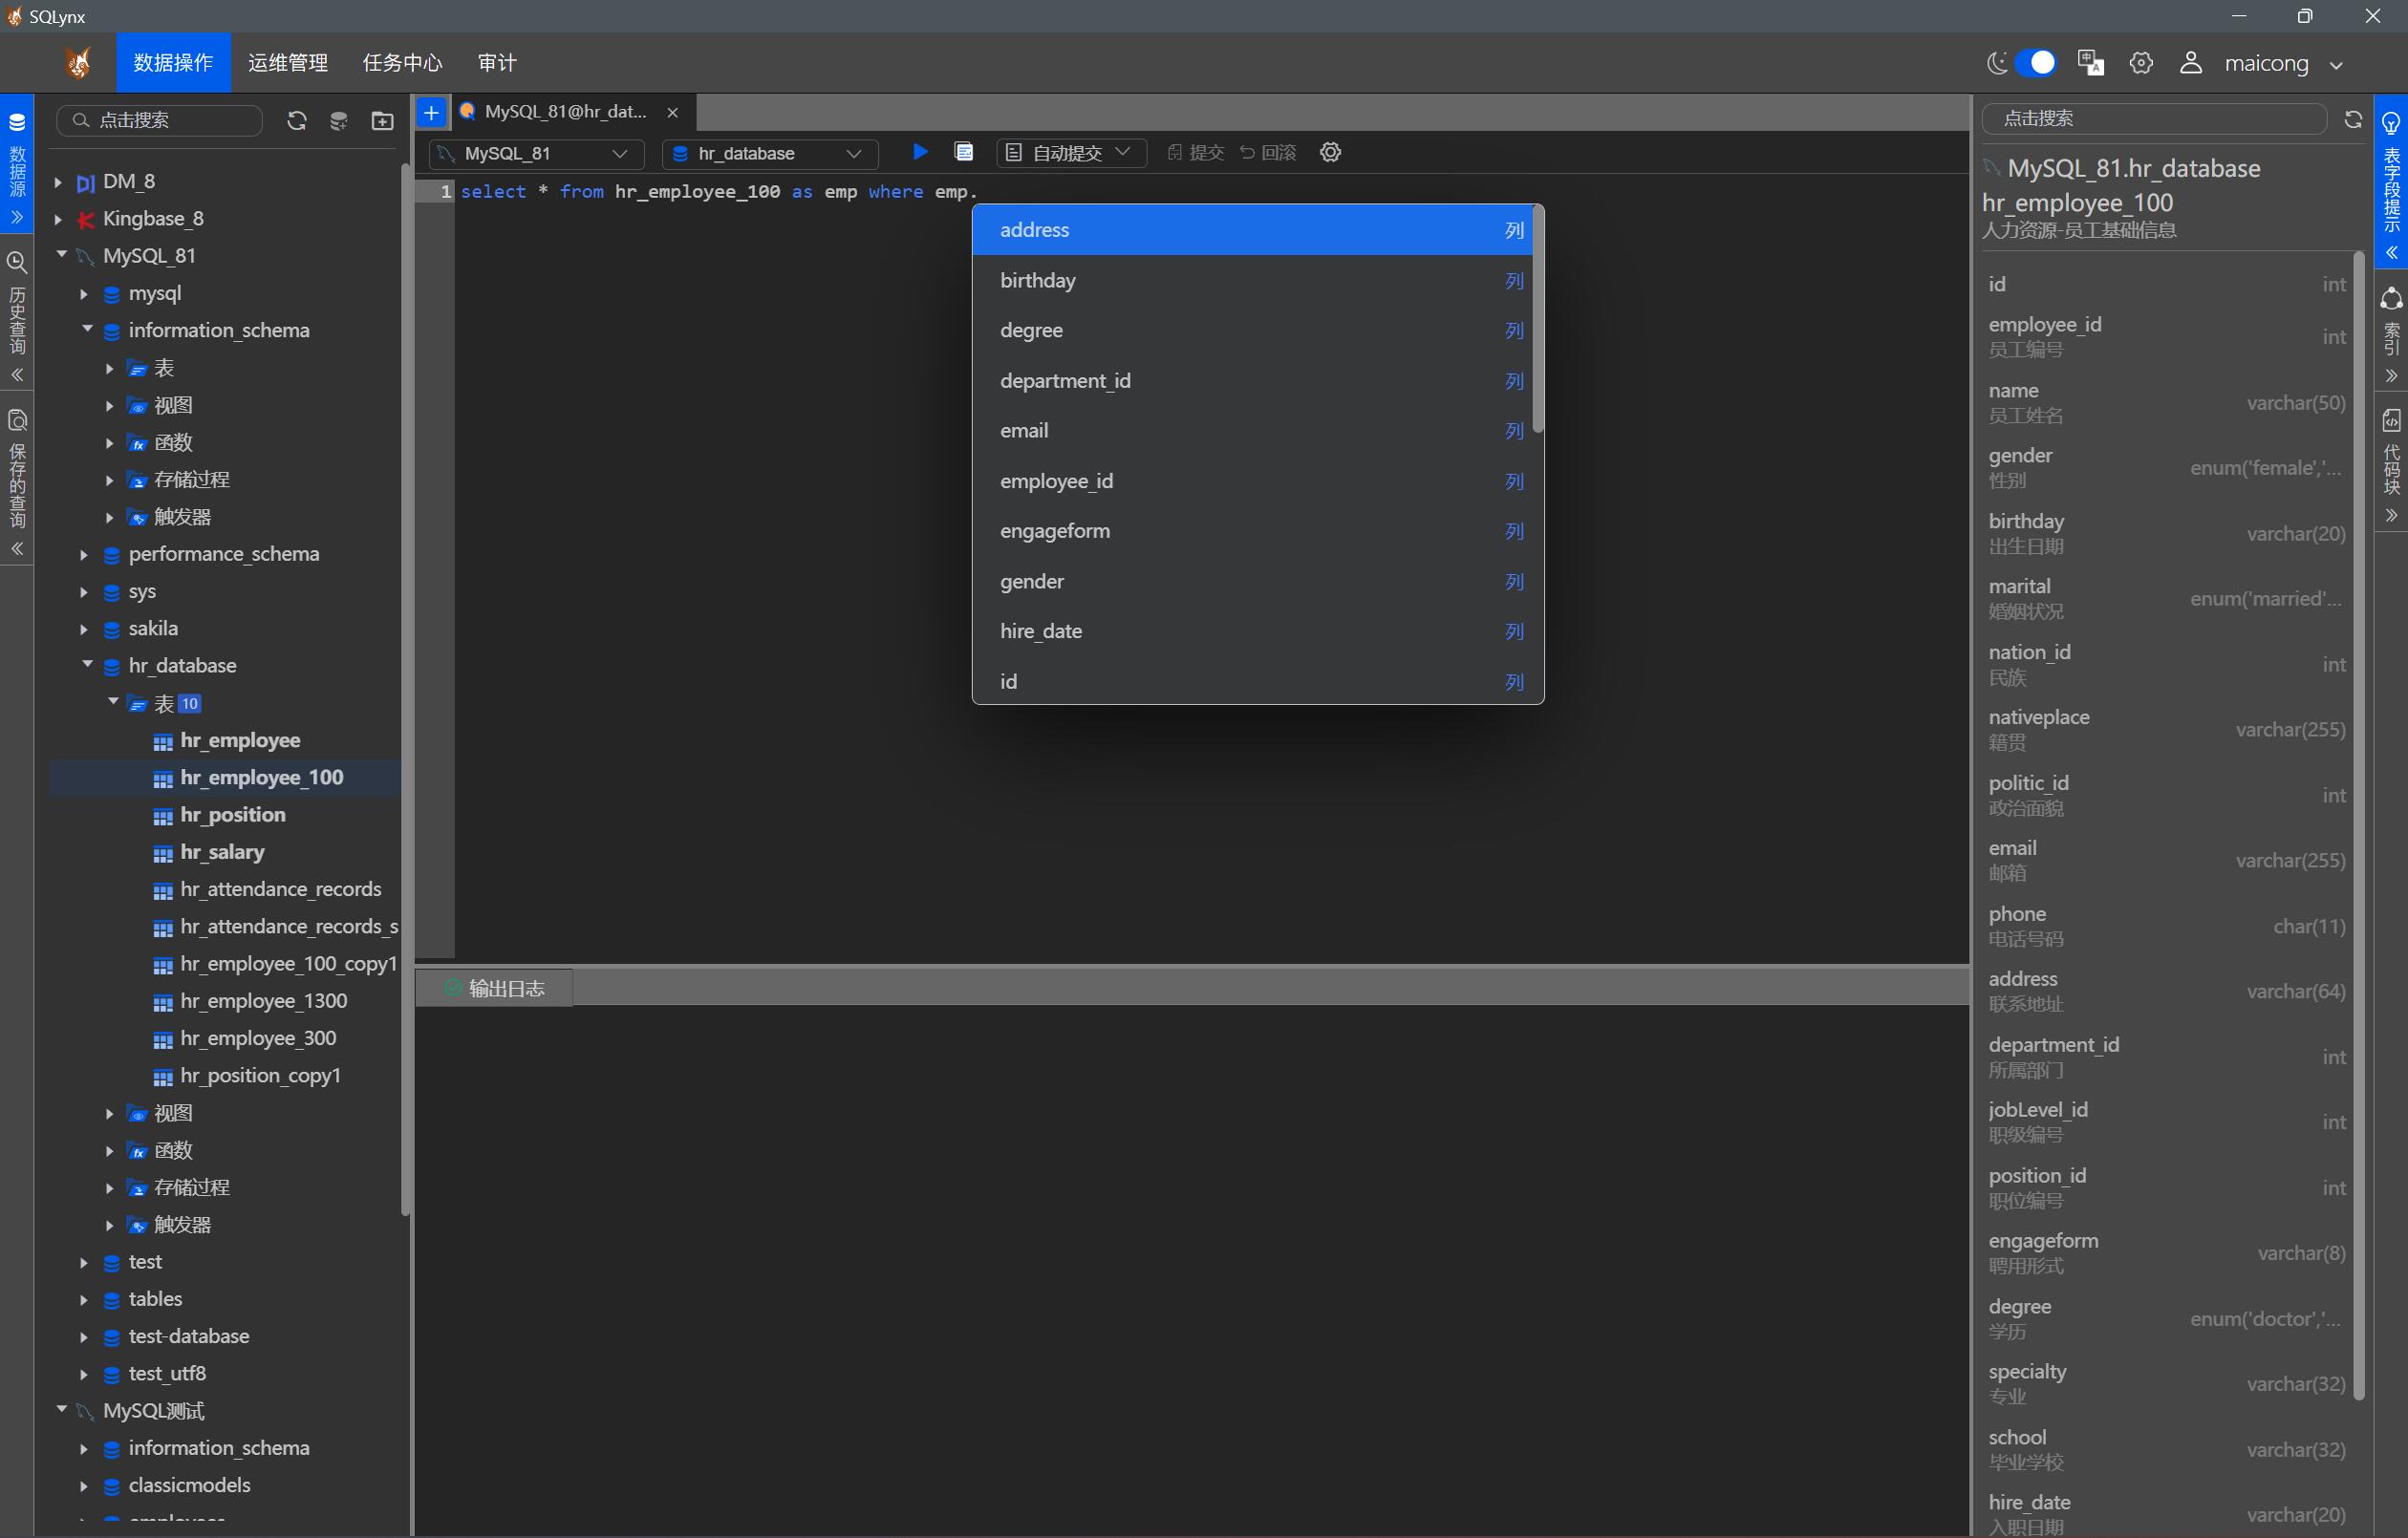The image size is (2408, 1538).
Task: Click the 回滚 rollback button
Action: (x=1268, y=152)
